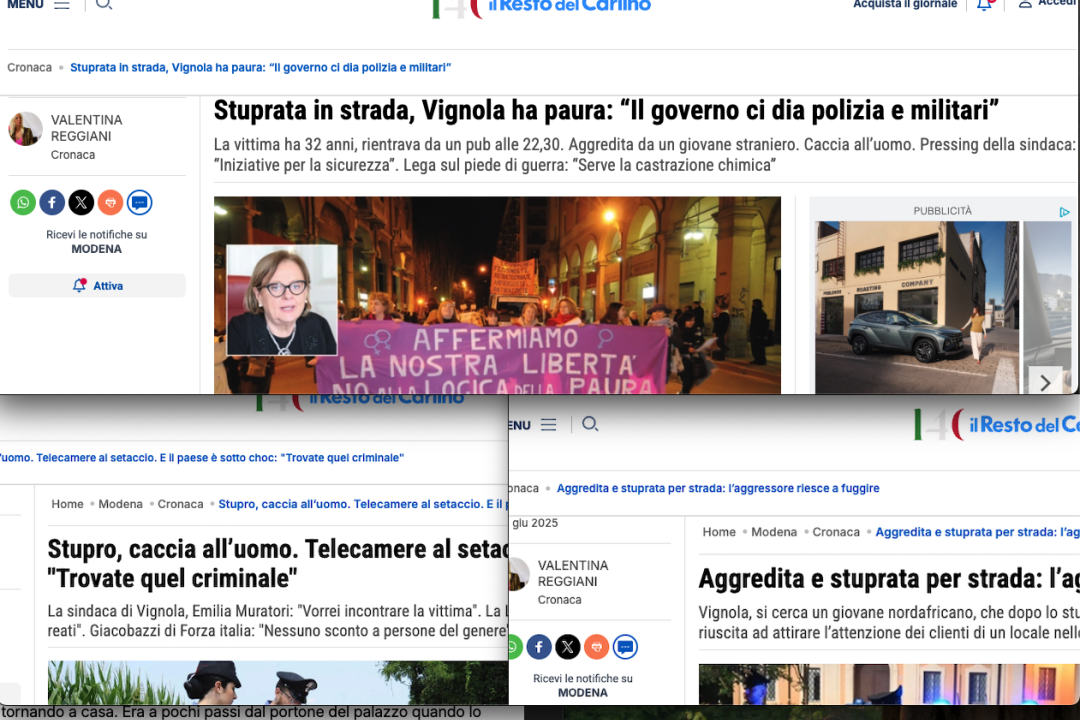Open AdChoices icon on the Pubblicità banner
1080x720 pixels.
click(x=1064, y=212)
